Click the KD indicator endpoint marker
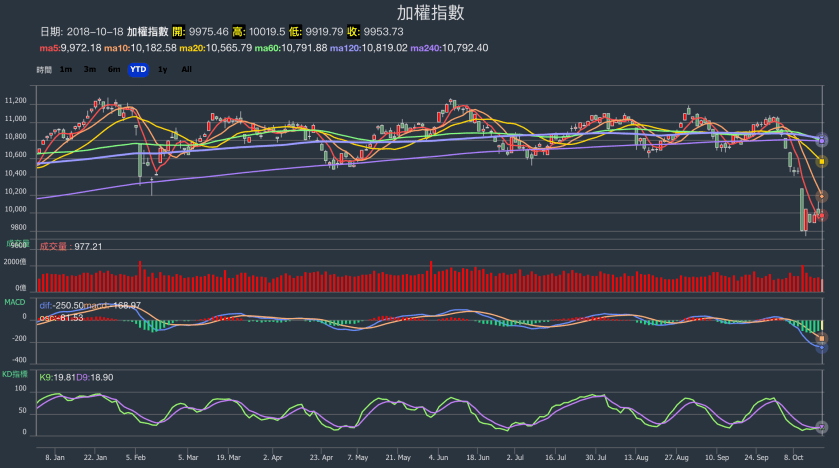The width and height of the screenshot is (839, 468). (822, 427)
